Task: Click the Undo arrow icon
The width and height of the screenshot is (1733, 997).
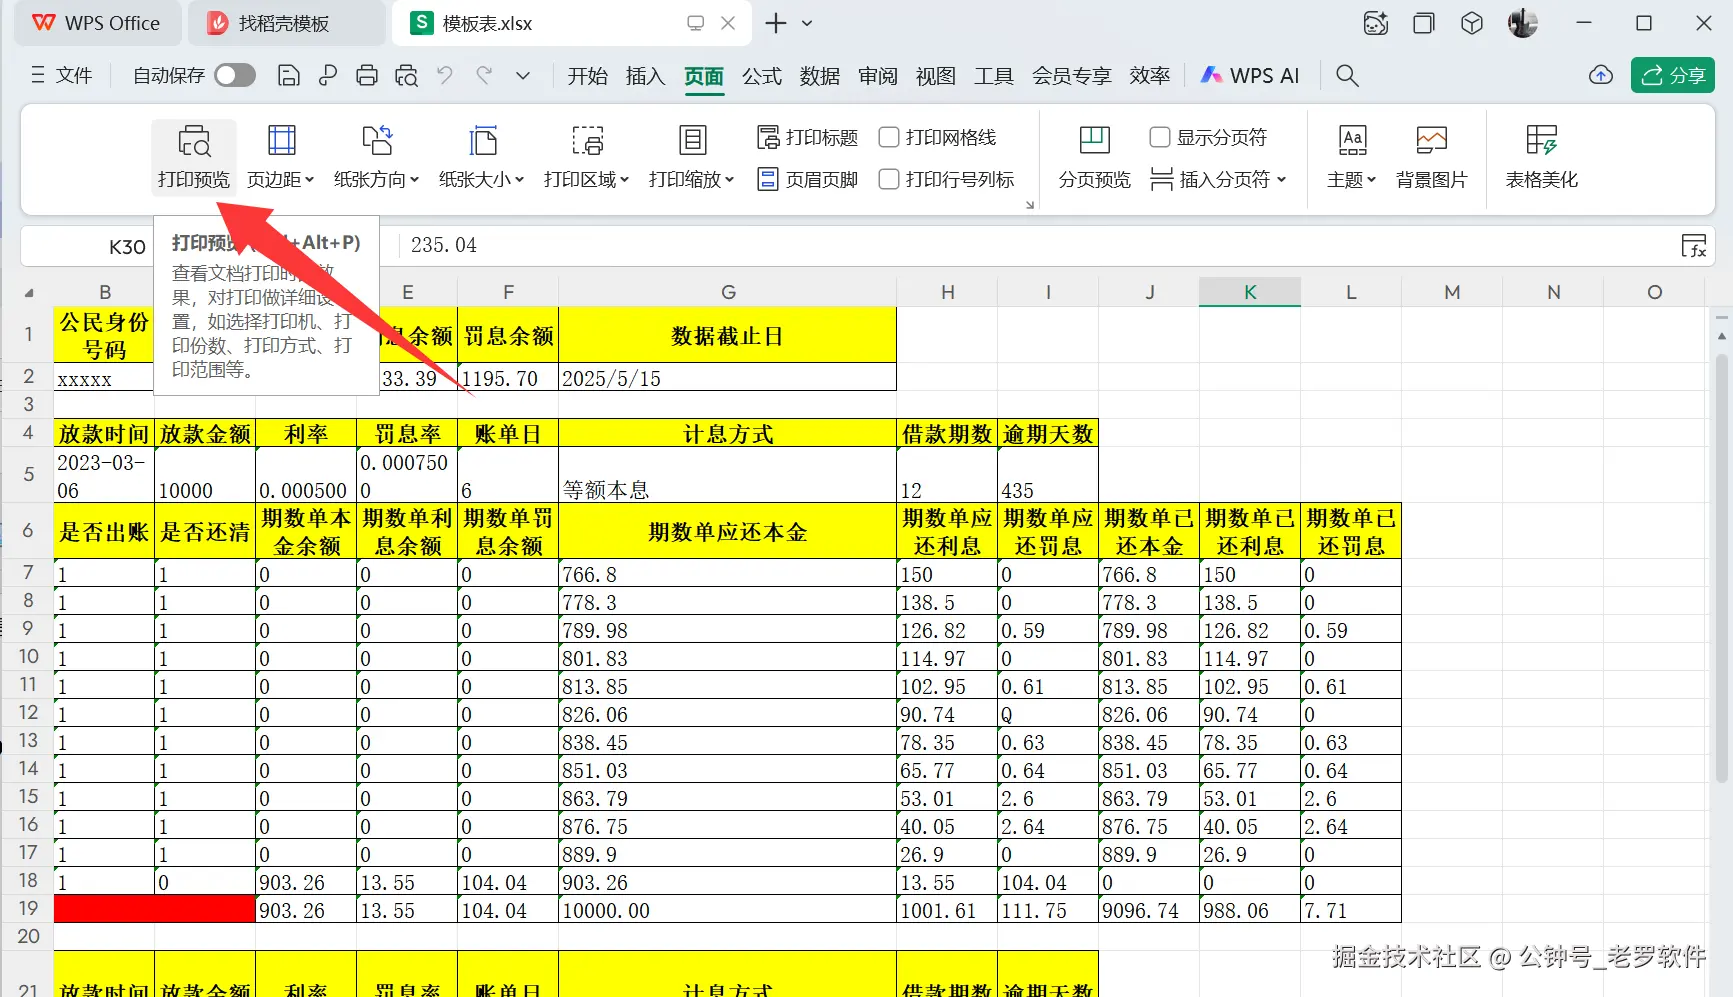Action: [445, 75]
